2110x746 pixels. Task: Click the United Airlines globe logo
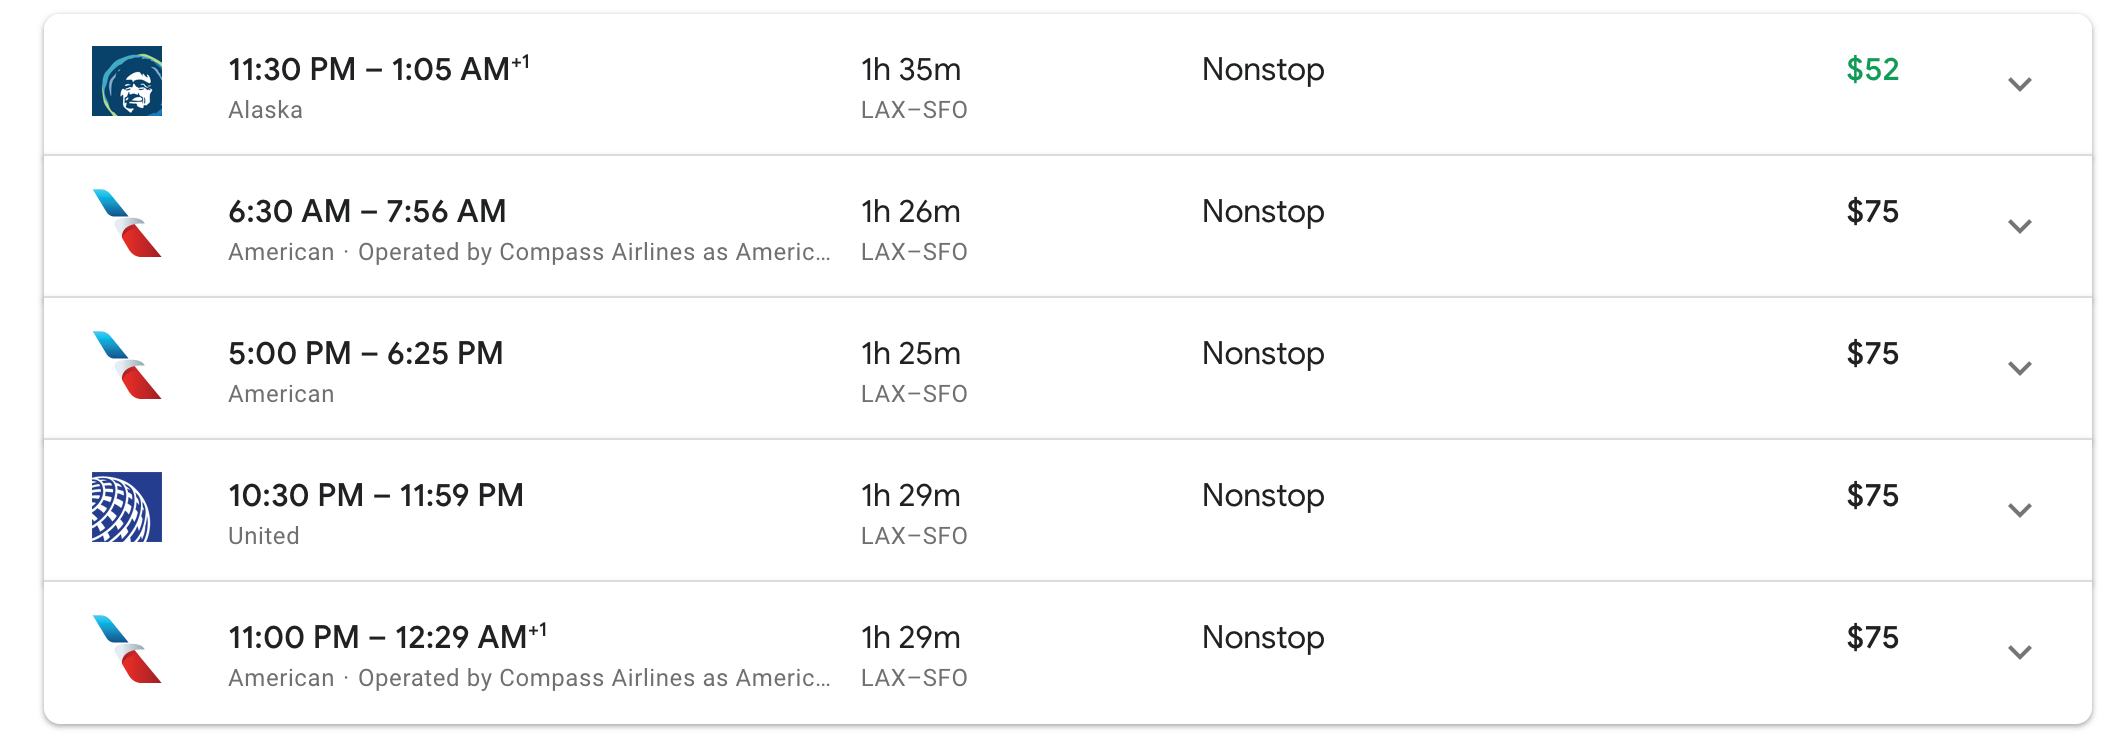127,507
